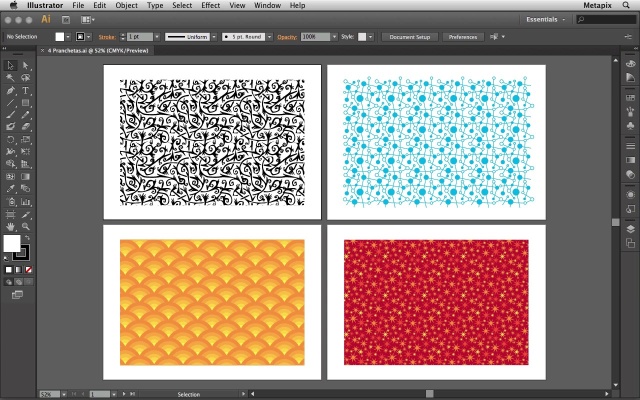The image size is (640, 400).
Task: Open the Brushes panel icon
Action: [630, 111]
